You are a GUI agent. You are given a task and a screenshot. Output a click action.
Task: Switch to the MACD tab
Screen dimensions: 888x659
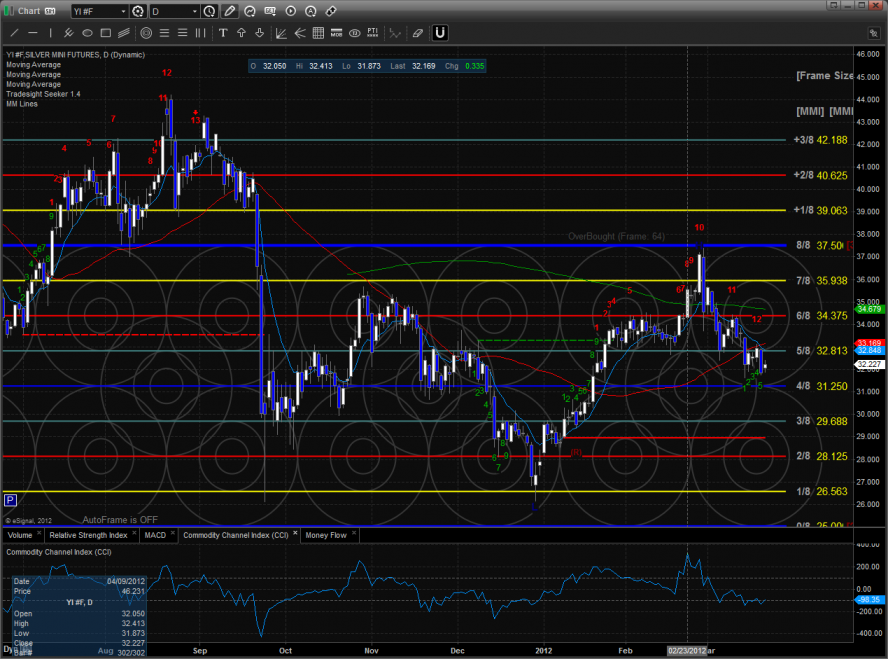[154, 535]
